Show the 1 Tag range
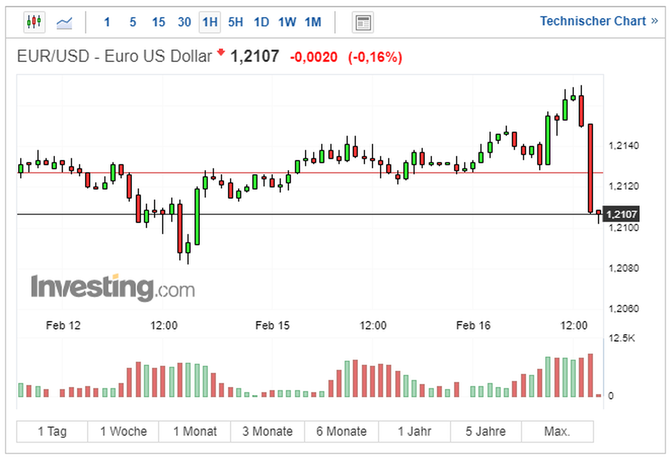Viewport: 670px width, 460px height. (x=52, y=431)
